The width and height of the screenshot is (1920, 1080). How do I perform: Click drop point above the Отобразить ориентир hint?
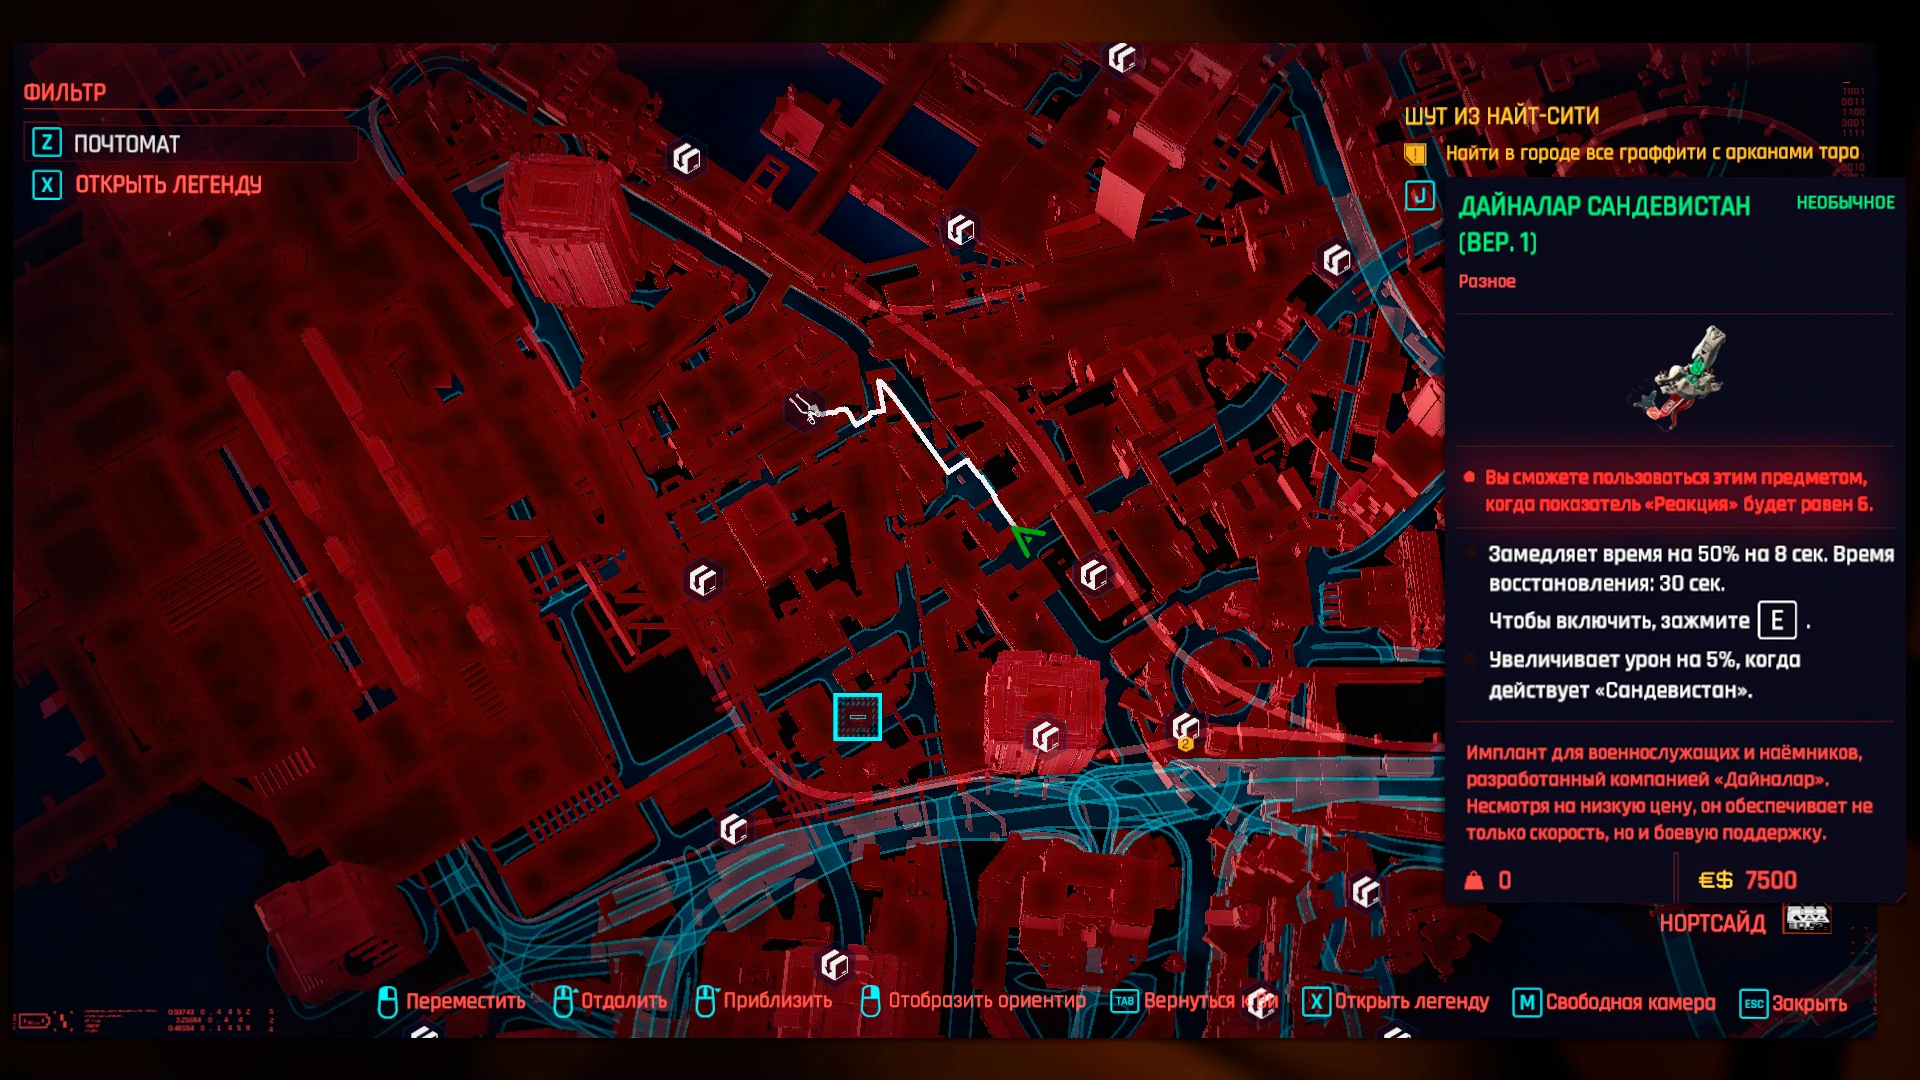834,965
